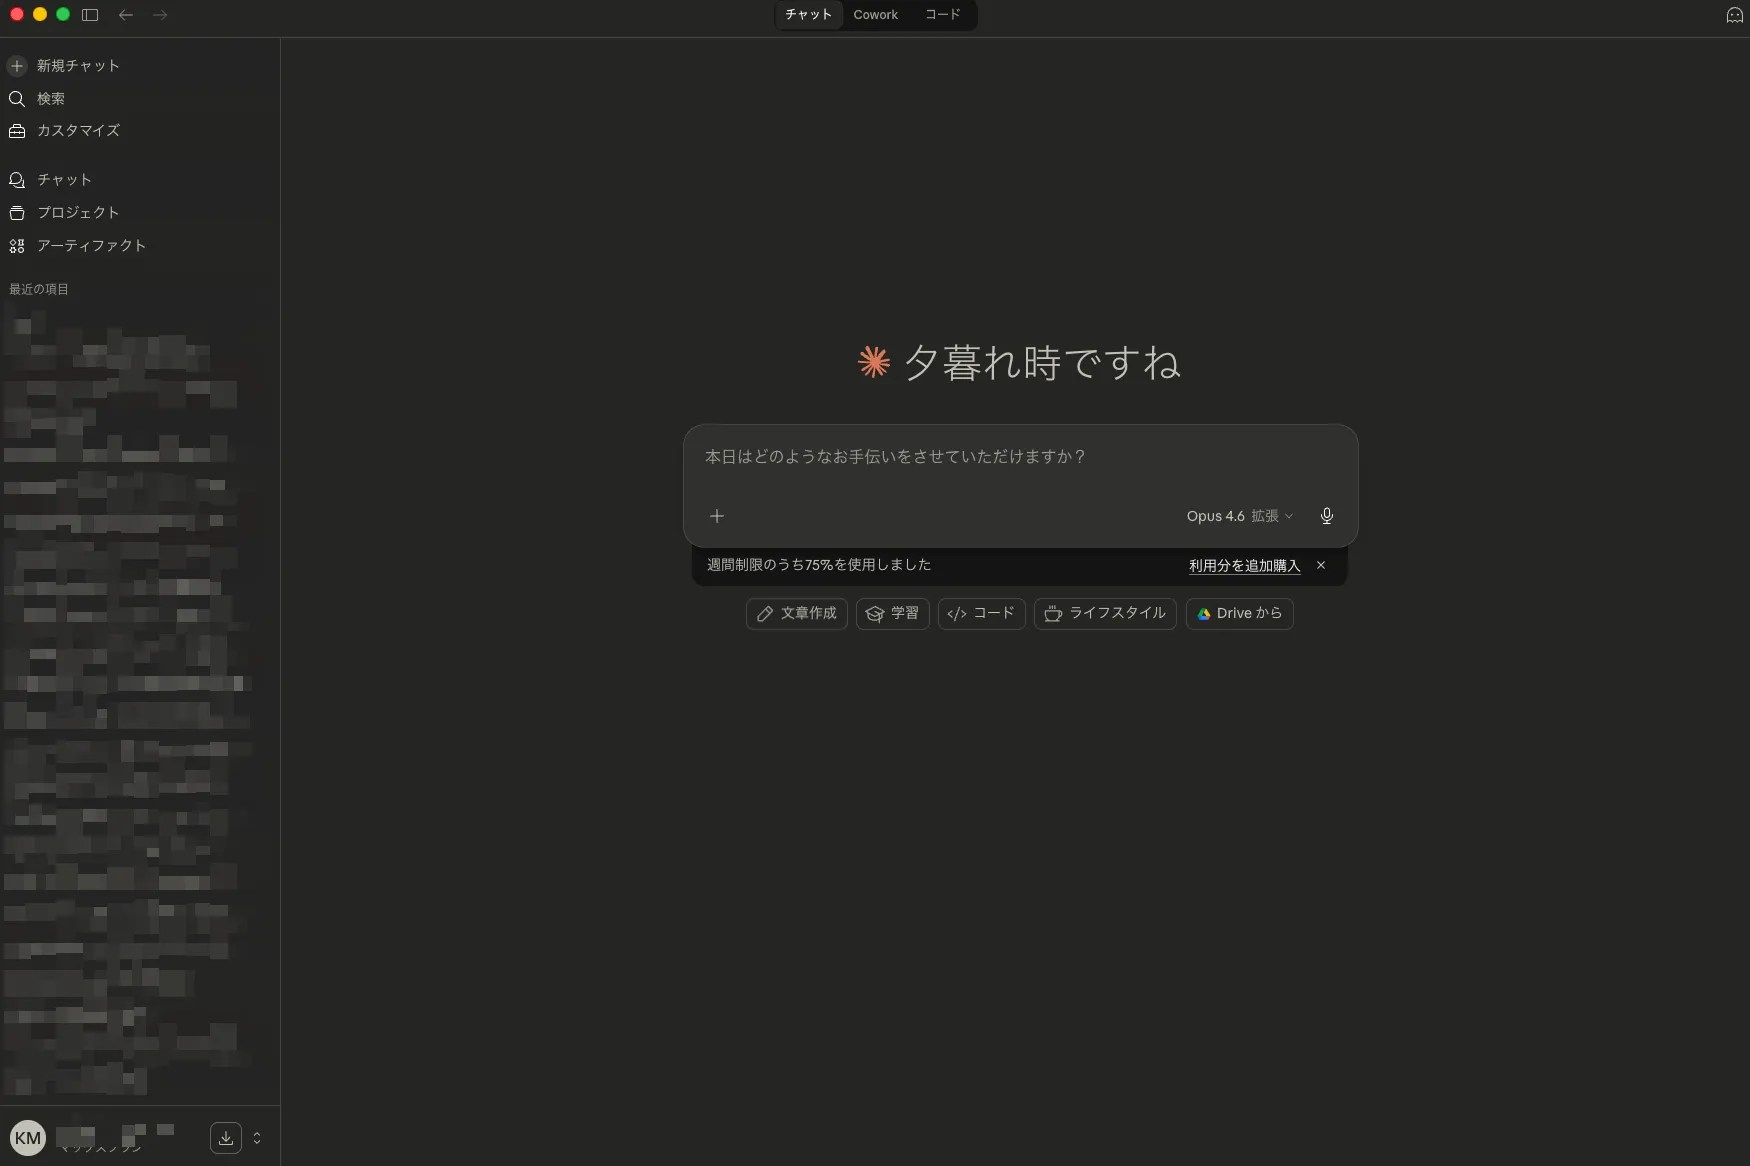The image size is (1750, 1166).
Task: Switch to the Cowork tab
Action: (x=876, y=15)
